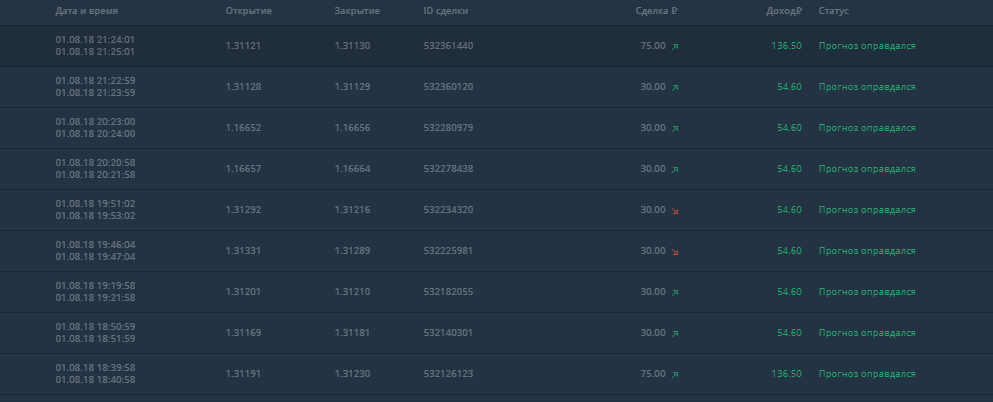993x402 pixels.
Task: Click the 01.08.18 18:39:58 timestamp
Action: click(x=95, y=368)
